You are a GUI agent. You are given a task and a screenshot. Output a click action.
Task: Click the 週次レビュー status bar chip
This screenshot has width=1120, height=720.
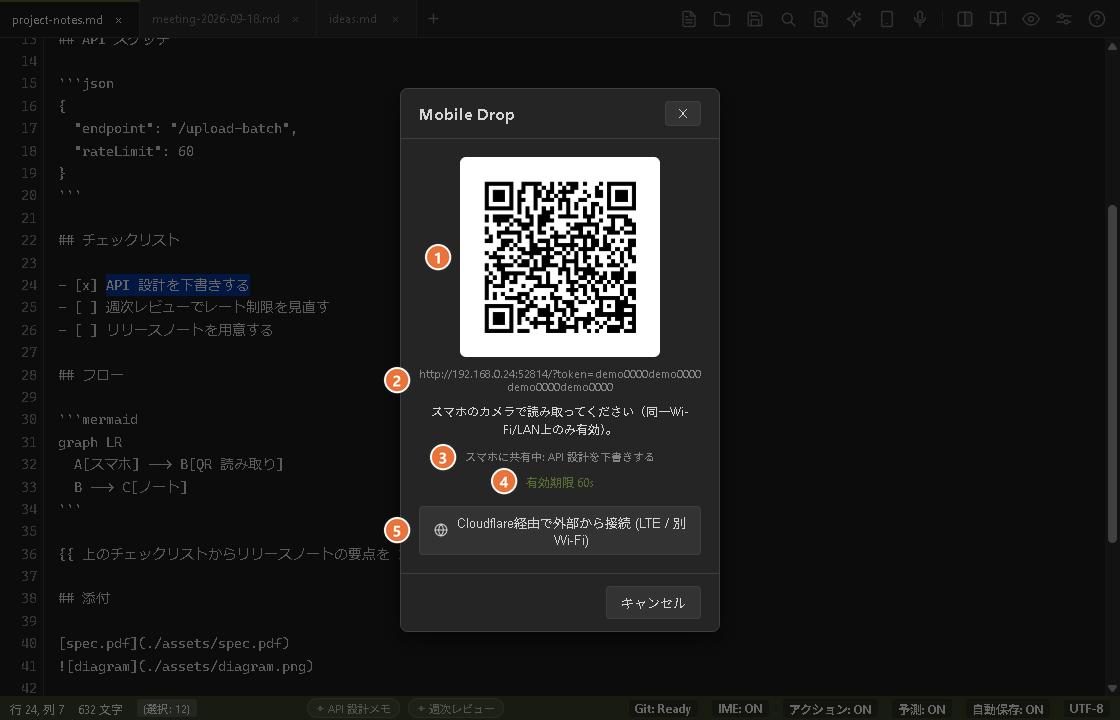[456, 709]
